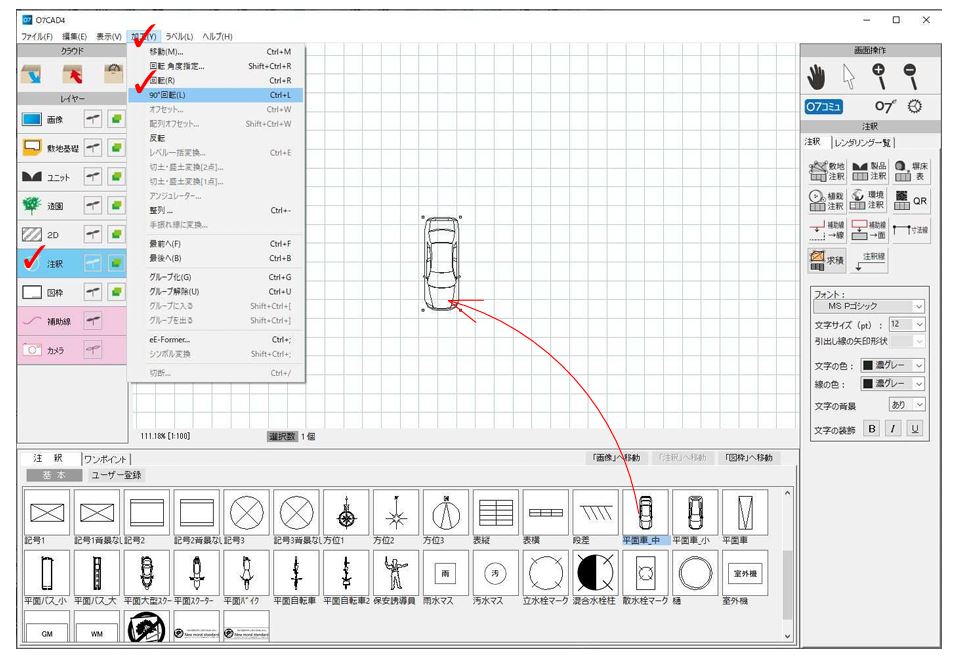Viewport: 967px width, 660px height.
Task: Choose the 方位1 compass symbol
Action: (x=346, y=513)
